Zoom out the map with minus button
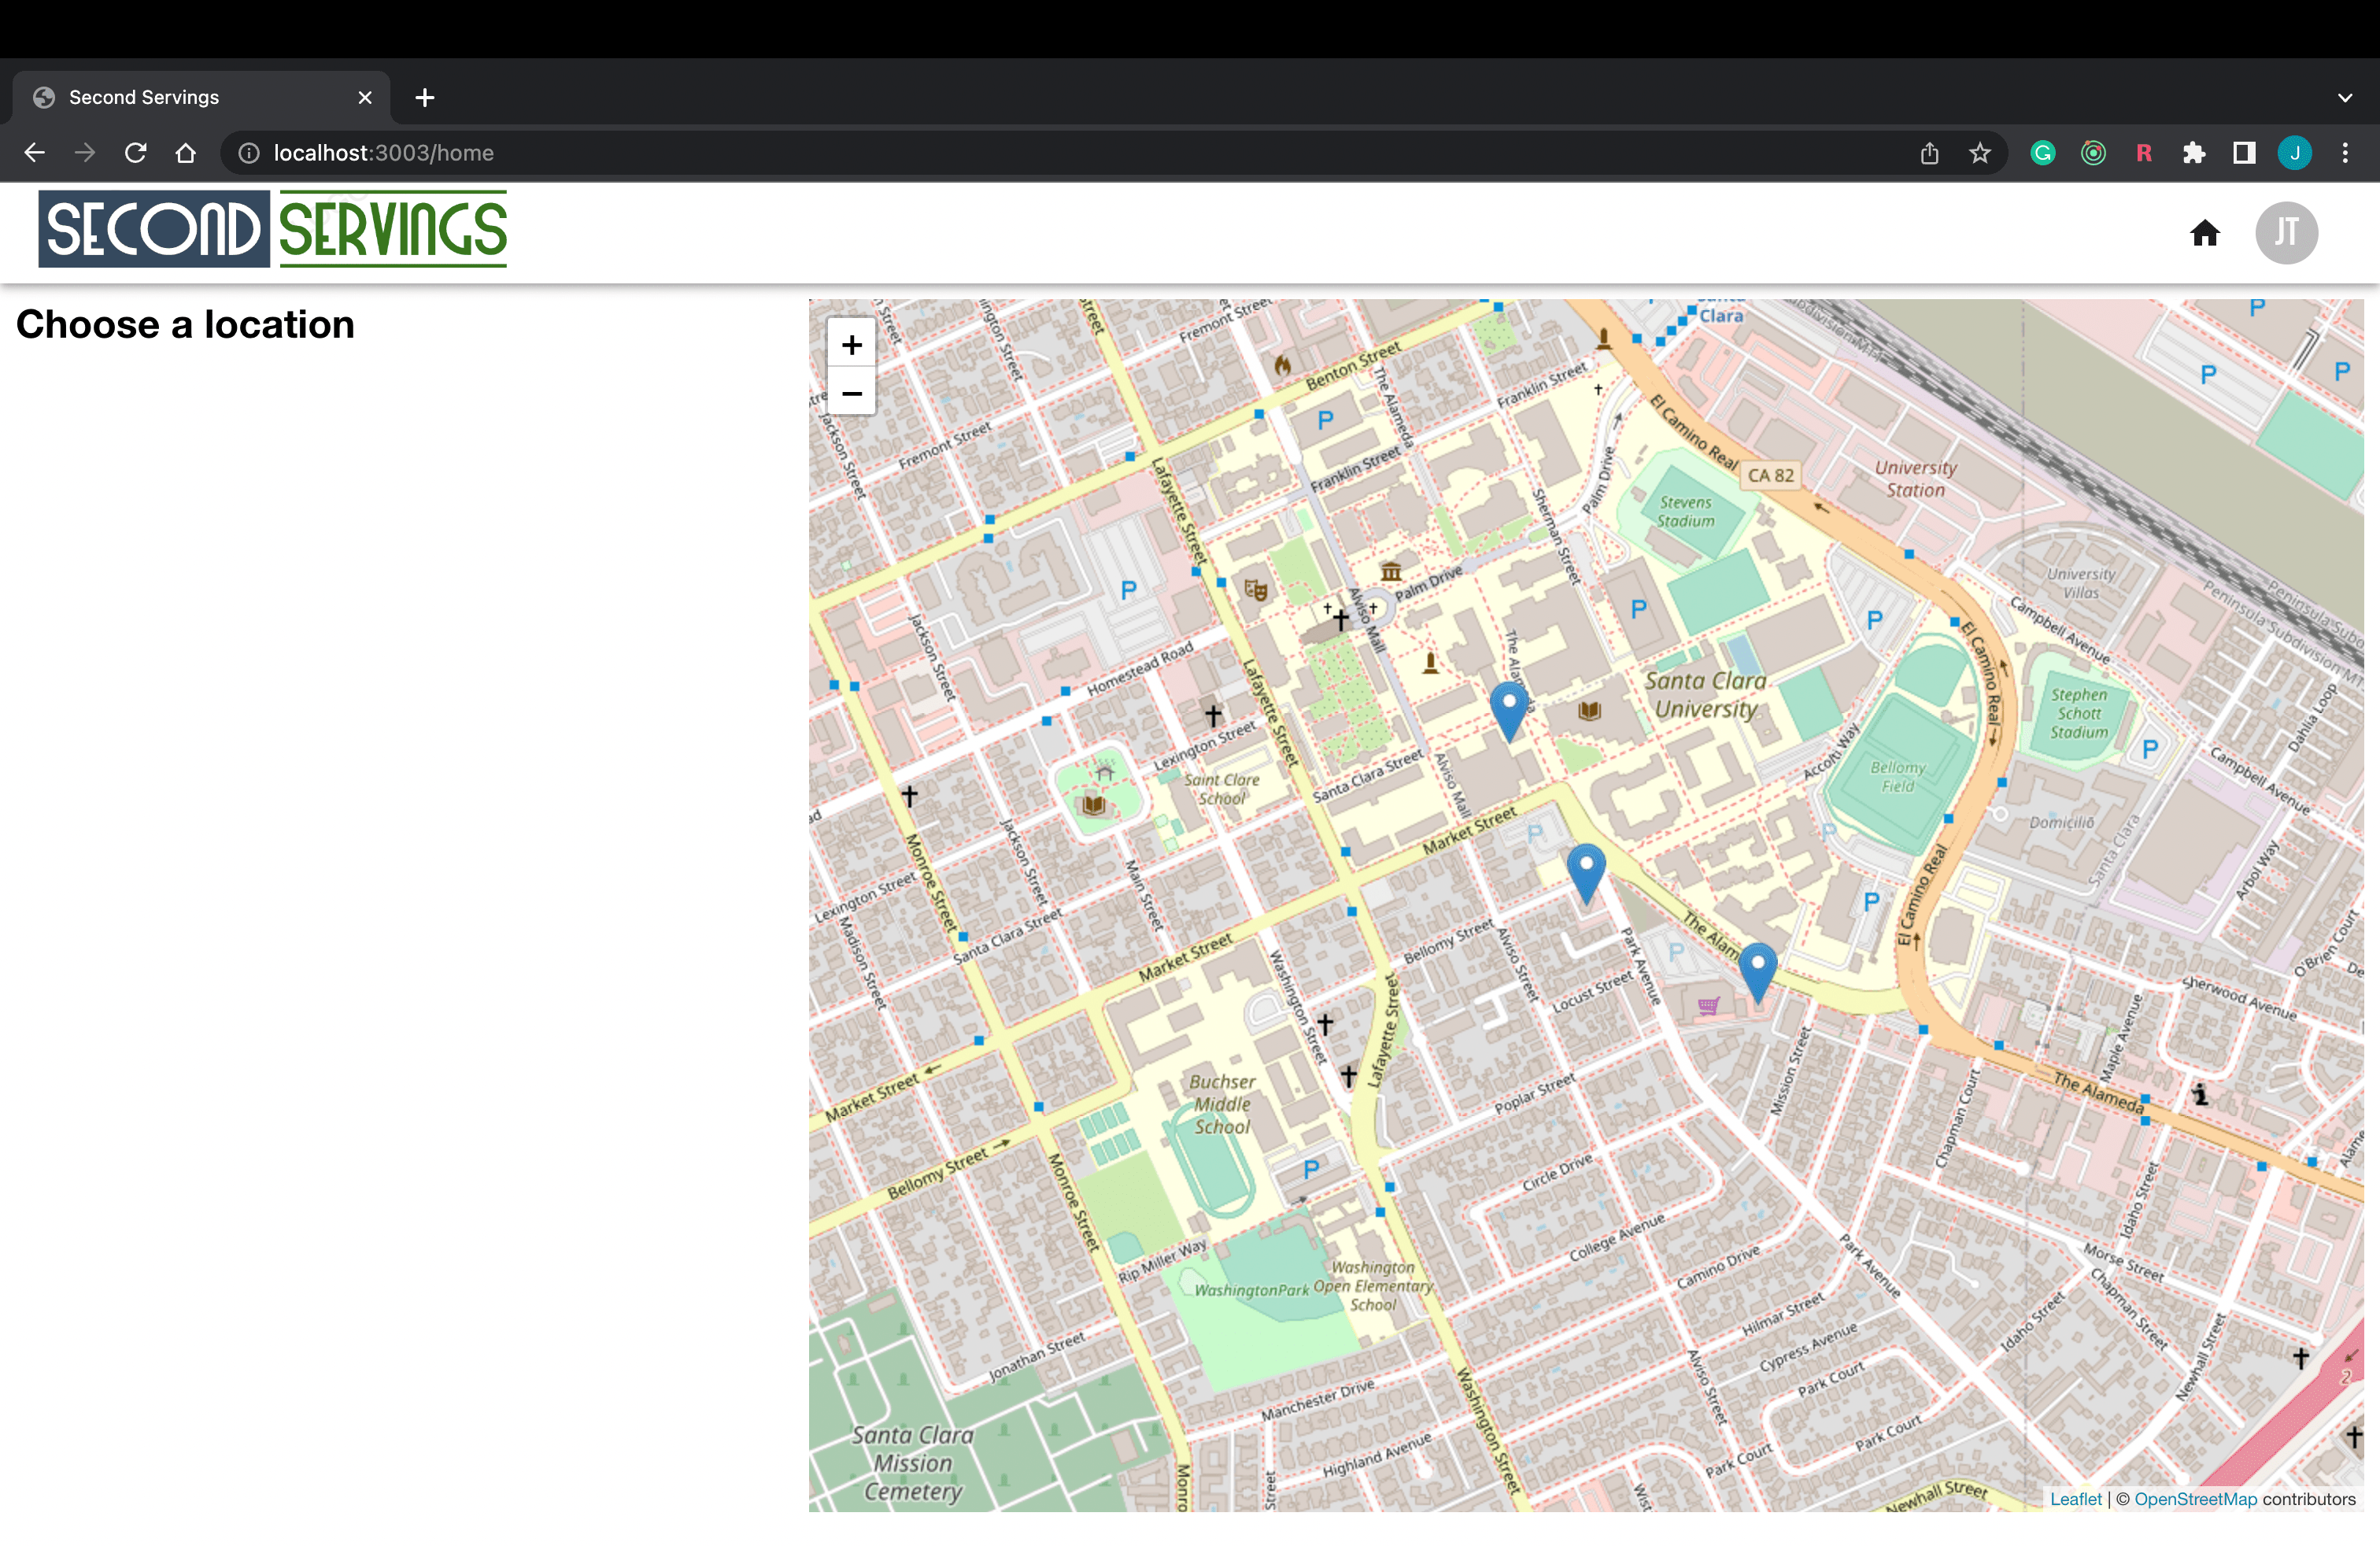This screenshot has width=2380, height=1546. click(x=851, y=393)
